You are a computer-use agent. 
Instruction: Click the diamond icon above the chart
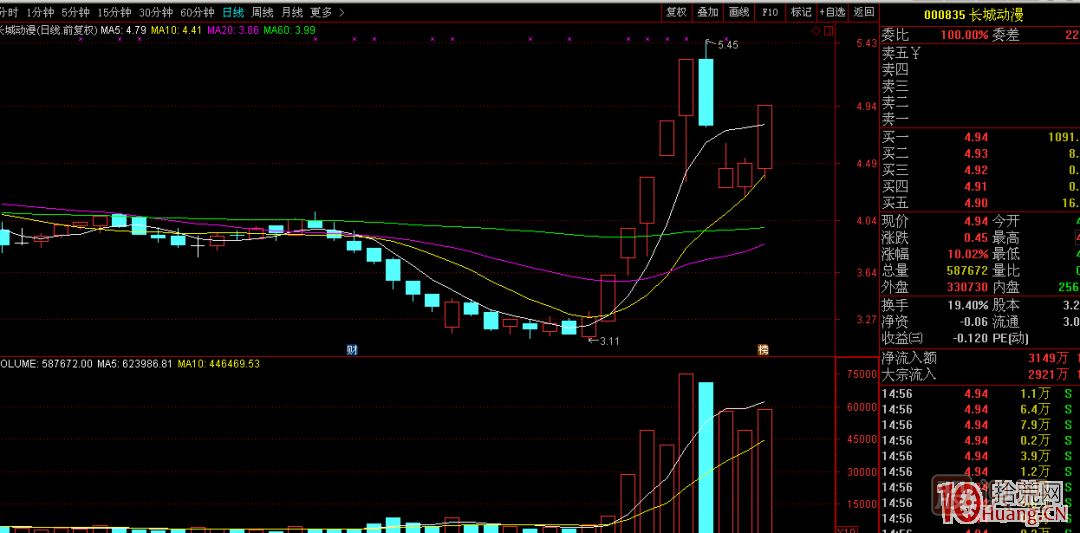815,32
